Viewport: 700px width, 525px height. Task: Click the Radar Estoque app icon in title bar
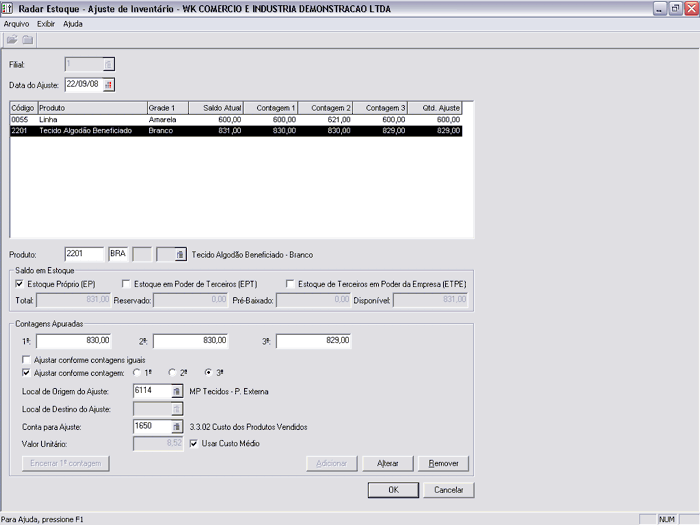coord(8,8)
